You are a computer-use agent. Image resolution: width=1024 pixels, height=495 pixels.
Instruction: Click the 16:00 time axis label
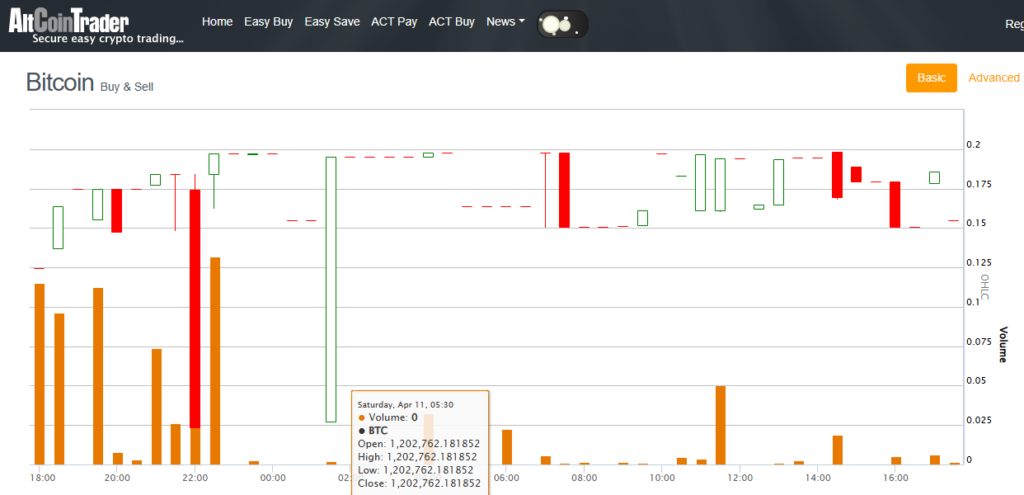895,478
